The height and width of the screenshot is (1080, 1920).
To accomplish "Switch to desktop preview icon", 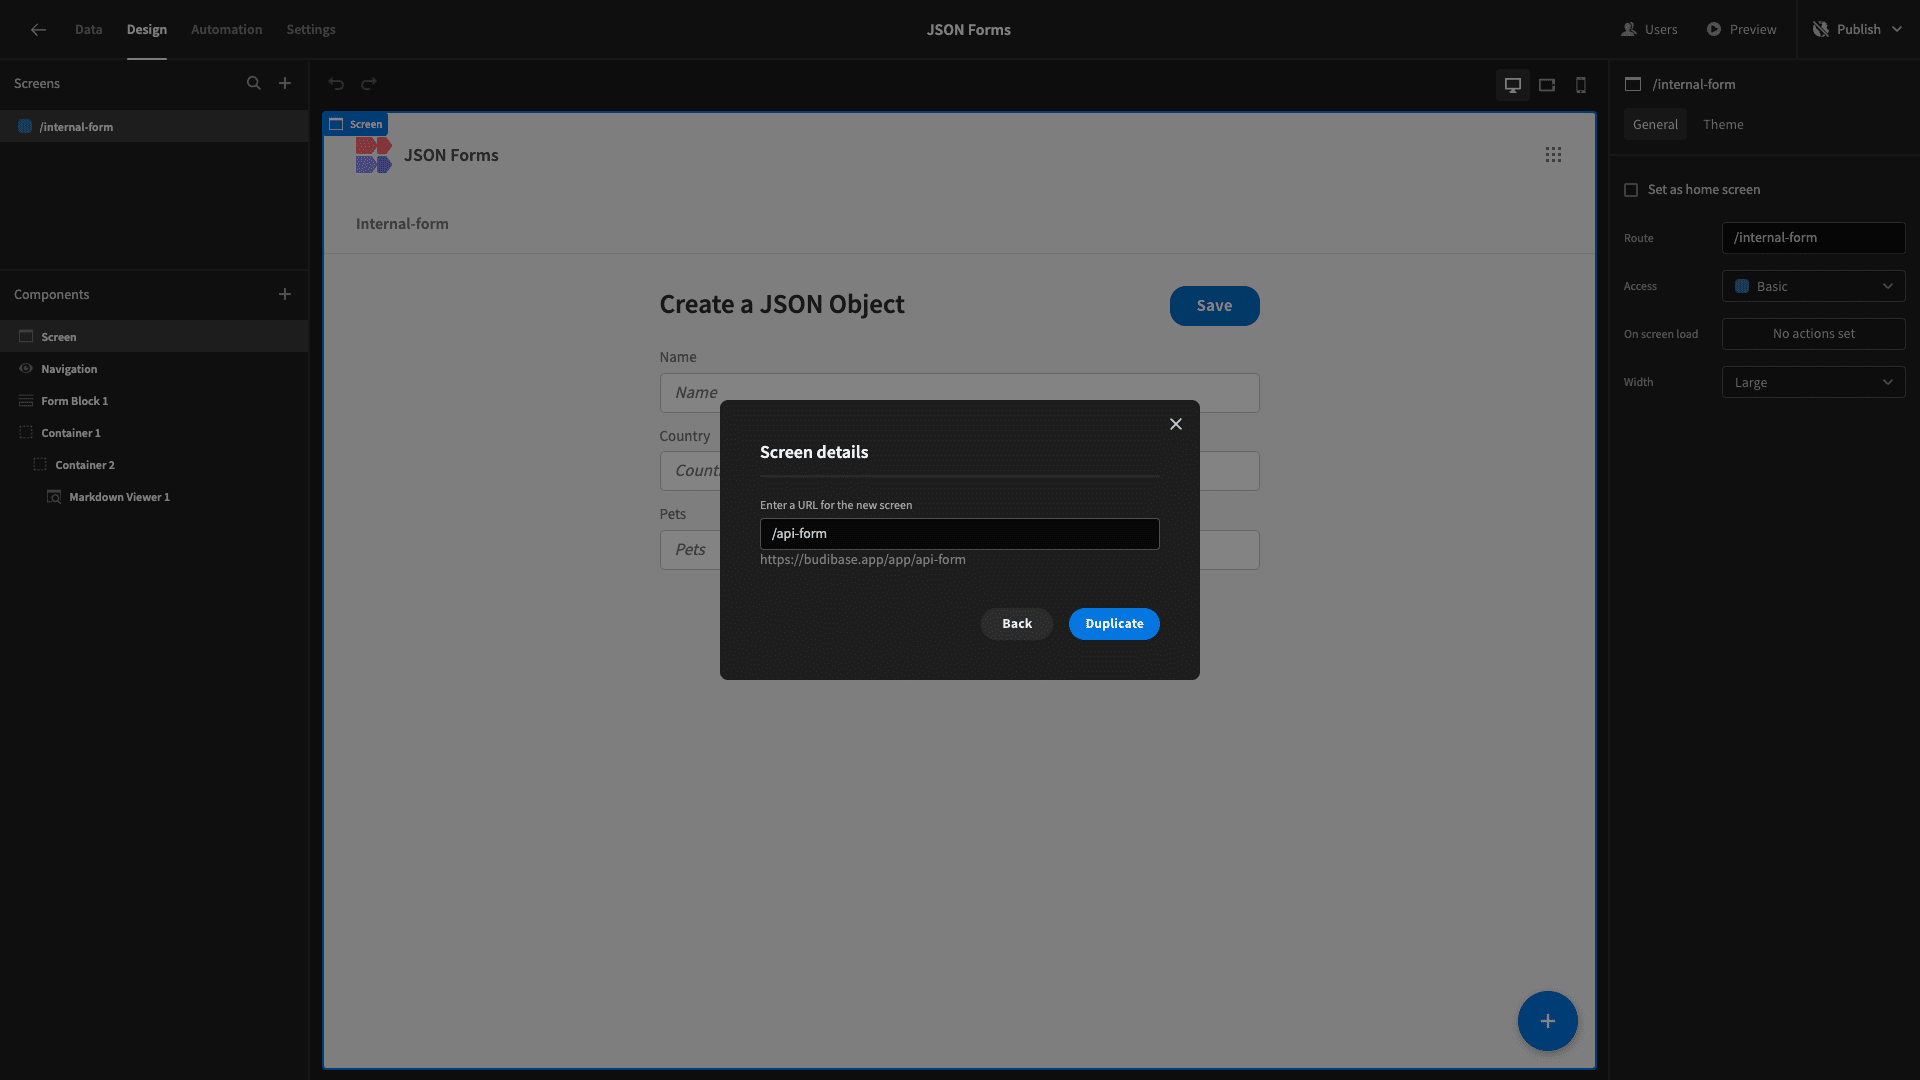I will [x=1513, y=85].
